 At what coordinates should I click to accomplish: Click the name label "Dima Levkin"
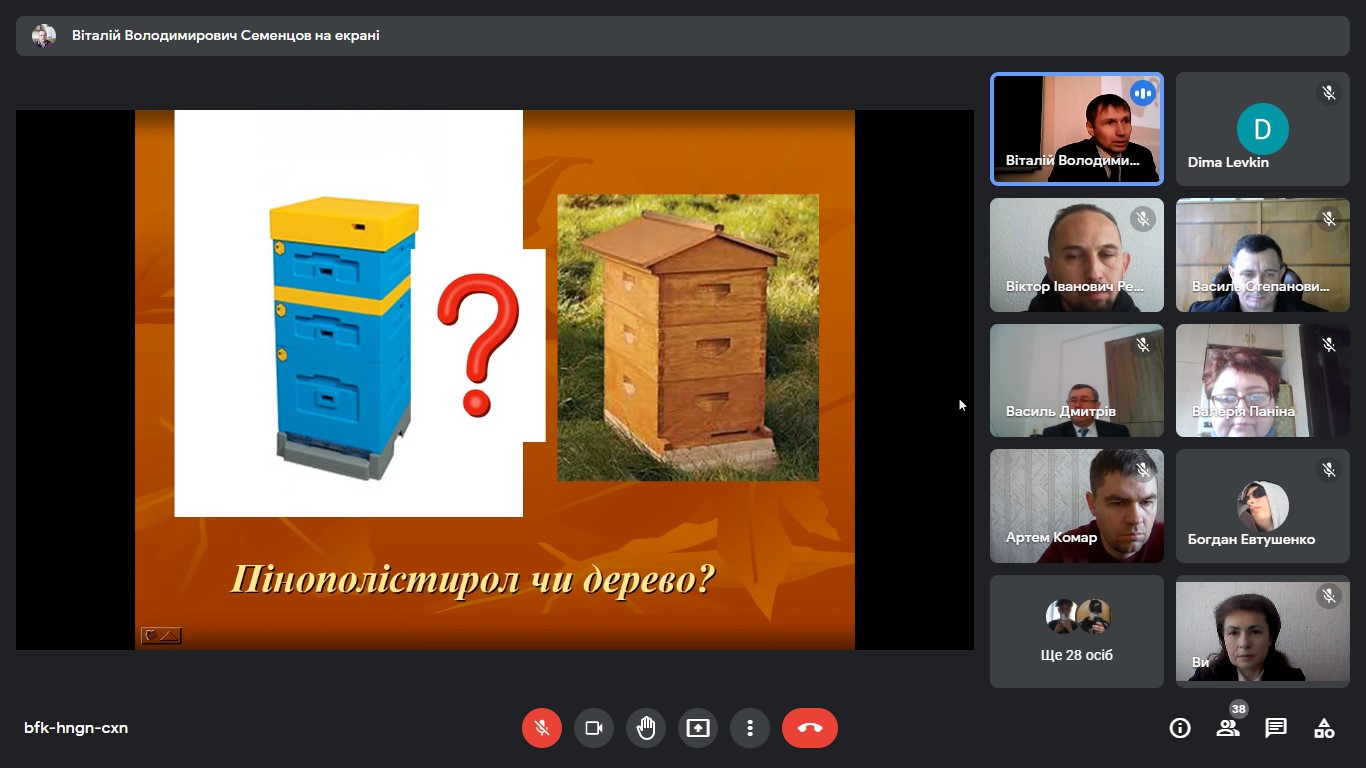(1228, 162)
